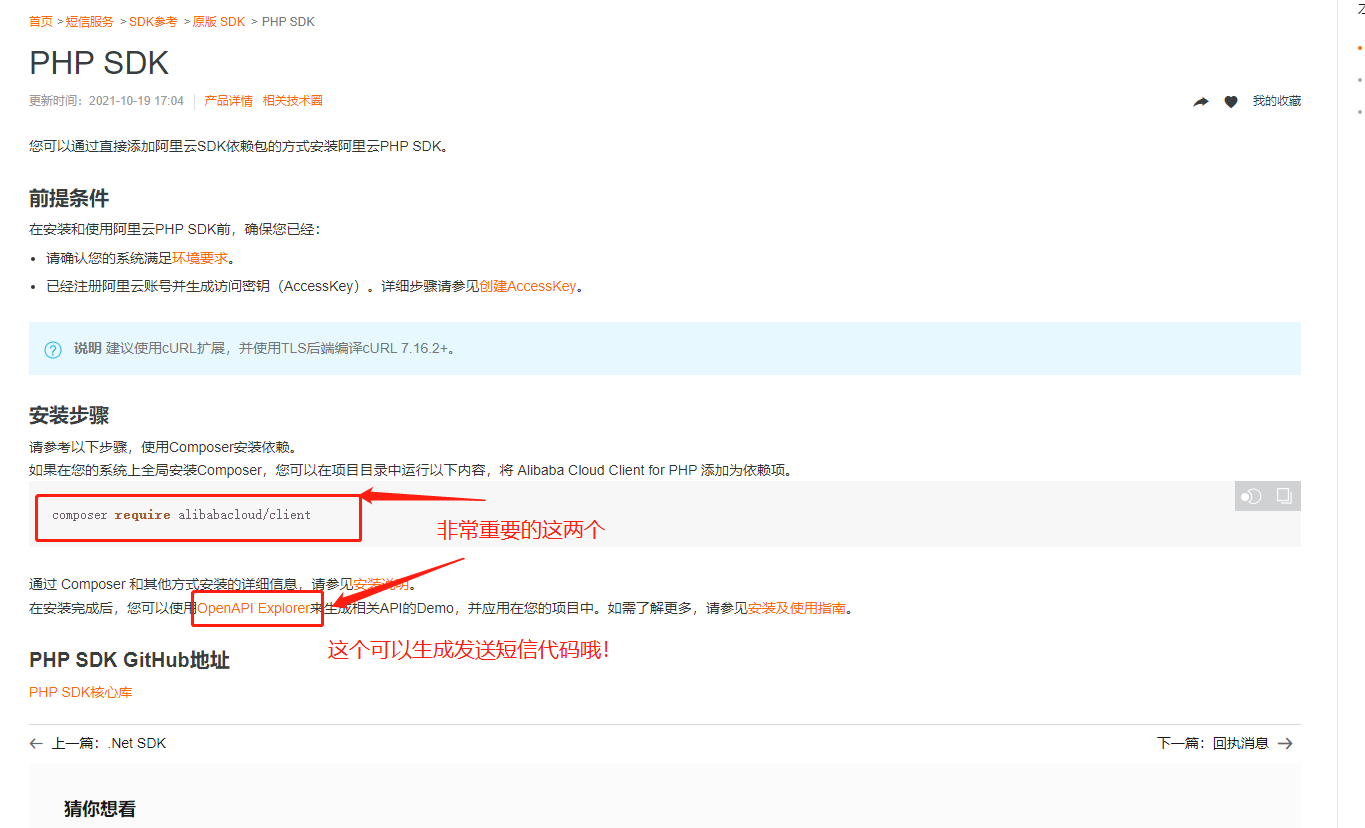This screenshot has height=828, width=1365.
Task: Toggle the code block dark theme
Action: (1251, 496)
